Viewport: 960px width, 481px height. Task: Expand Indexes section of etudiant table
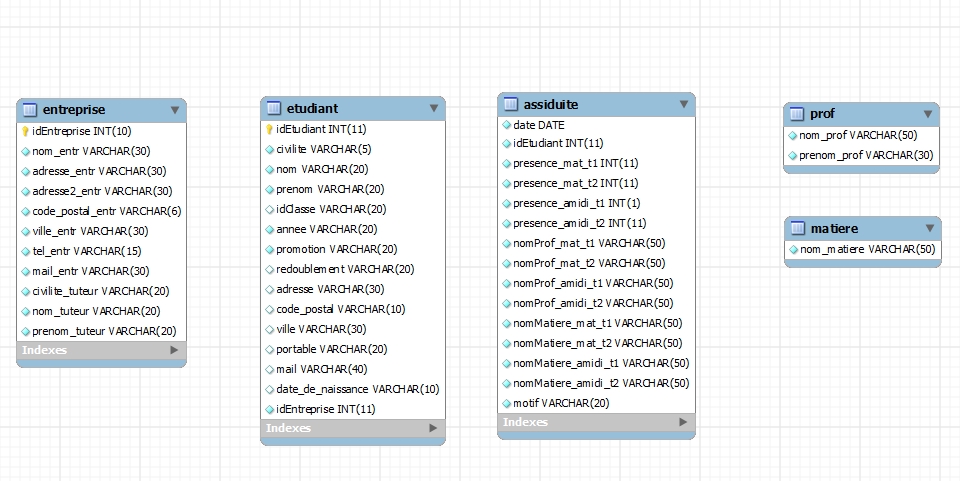(x=433, y=428)
